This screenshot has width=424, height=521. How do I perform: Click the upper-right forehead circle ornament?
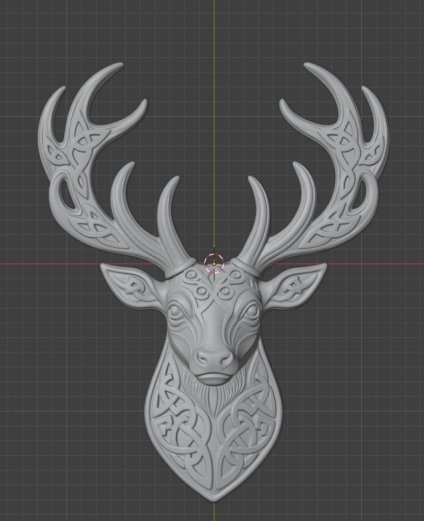235,274
